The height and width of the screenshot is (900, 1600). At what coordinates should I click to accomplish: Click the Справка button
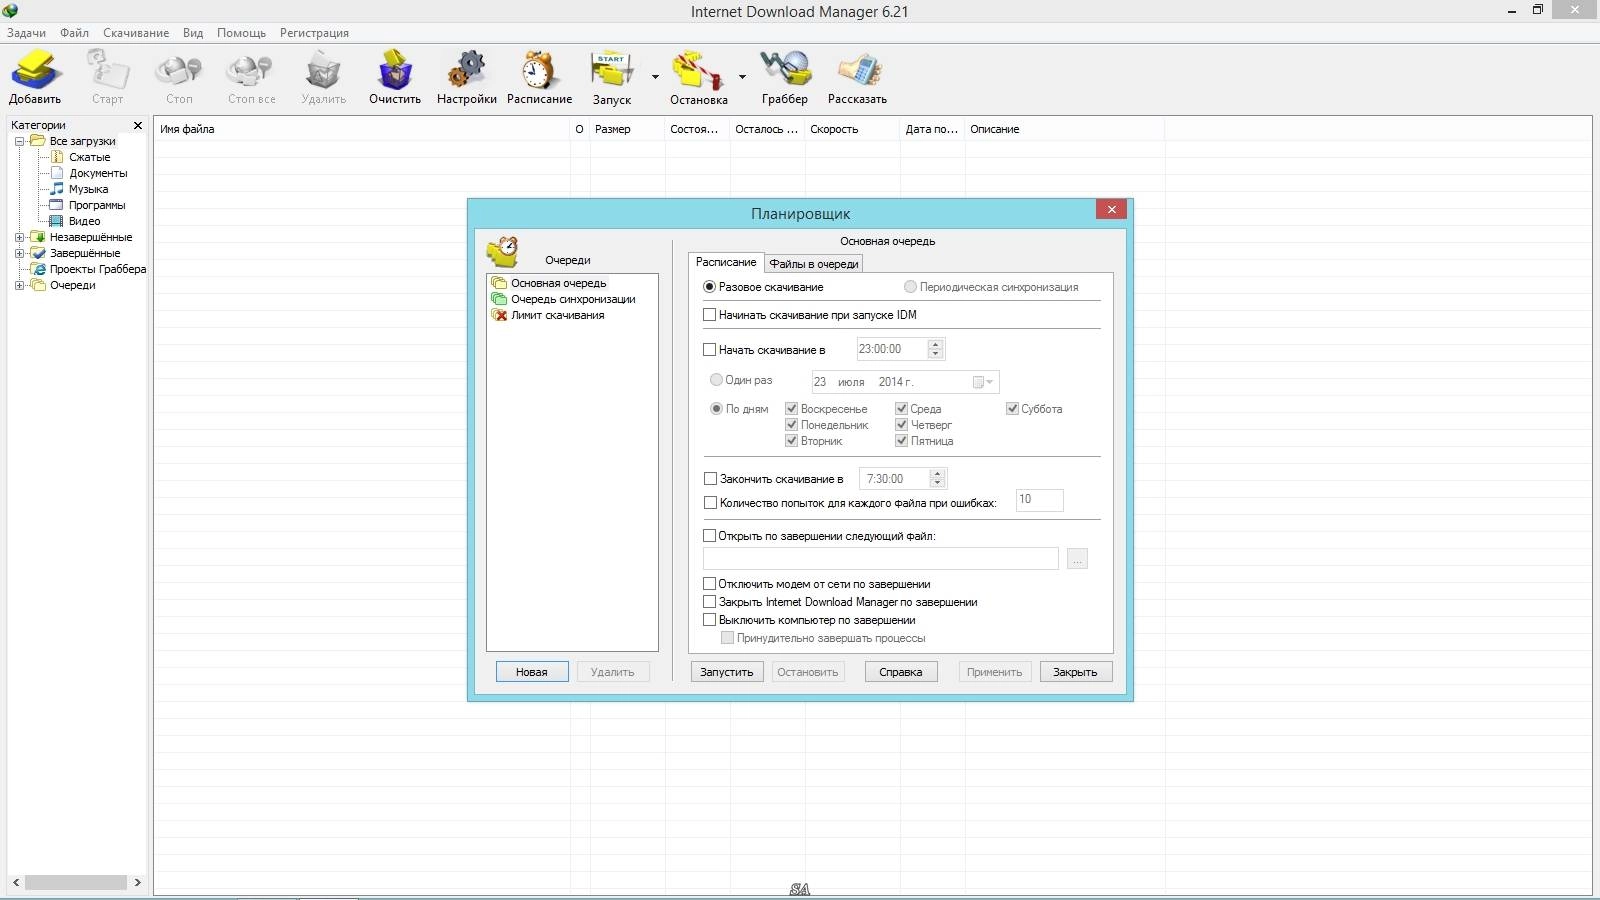(901, 672)
